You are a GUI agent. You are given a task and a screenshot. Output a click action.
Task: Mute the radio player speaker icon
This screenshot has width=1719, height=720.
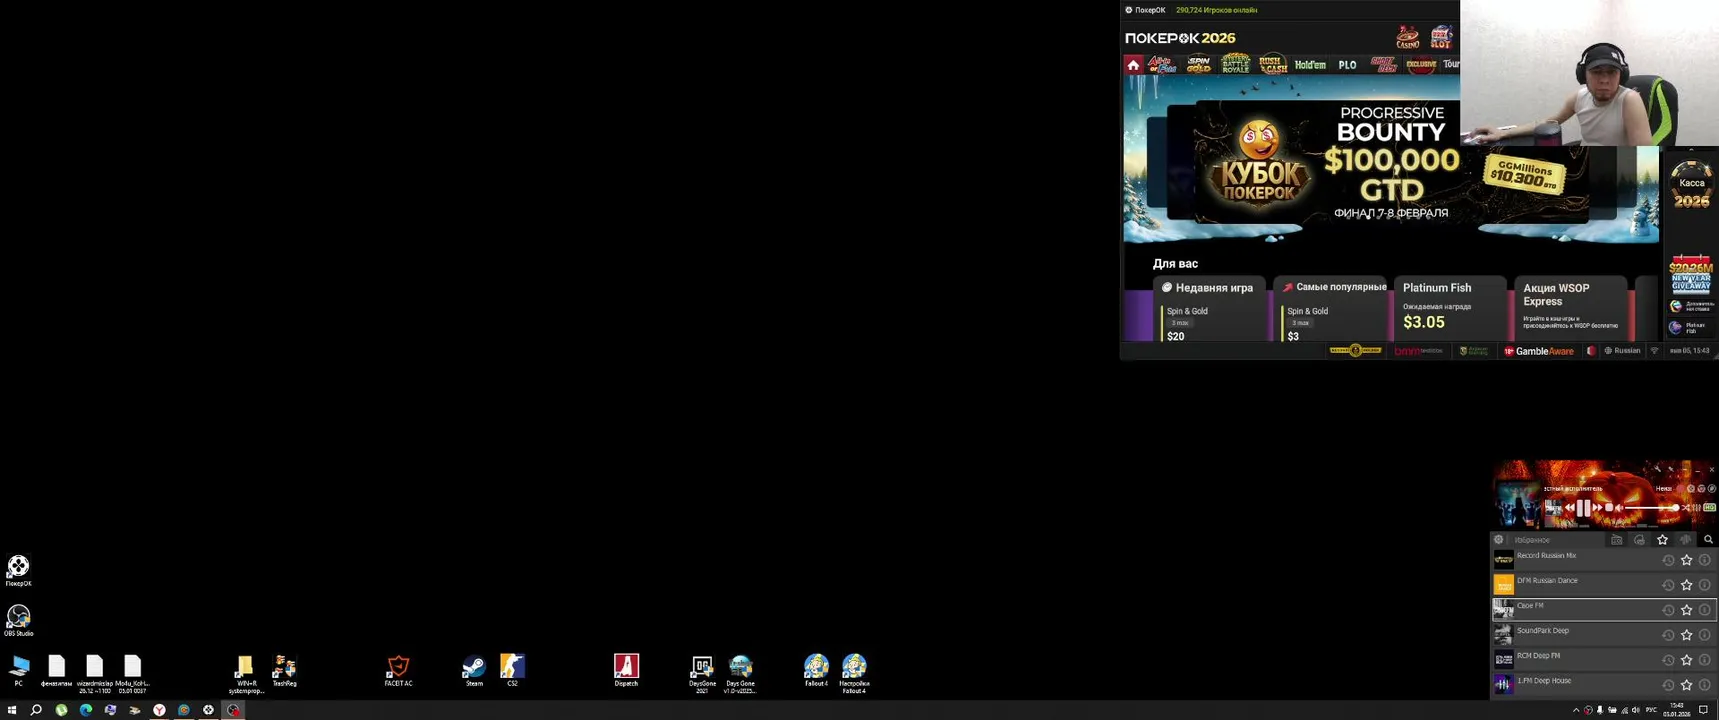click(1620, 508)
